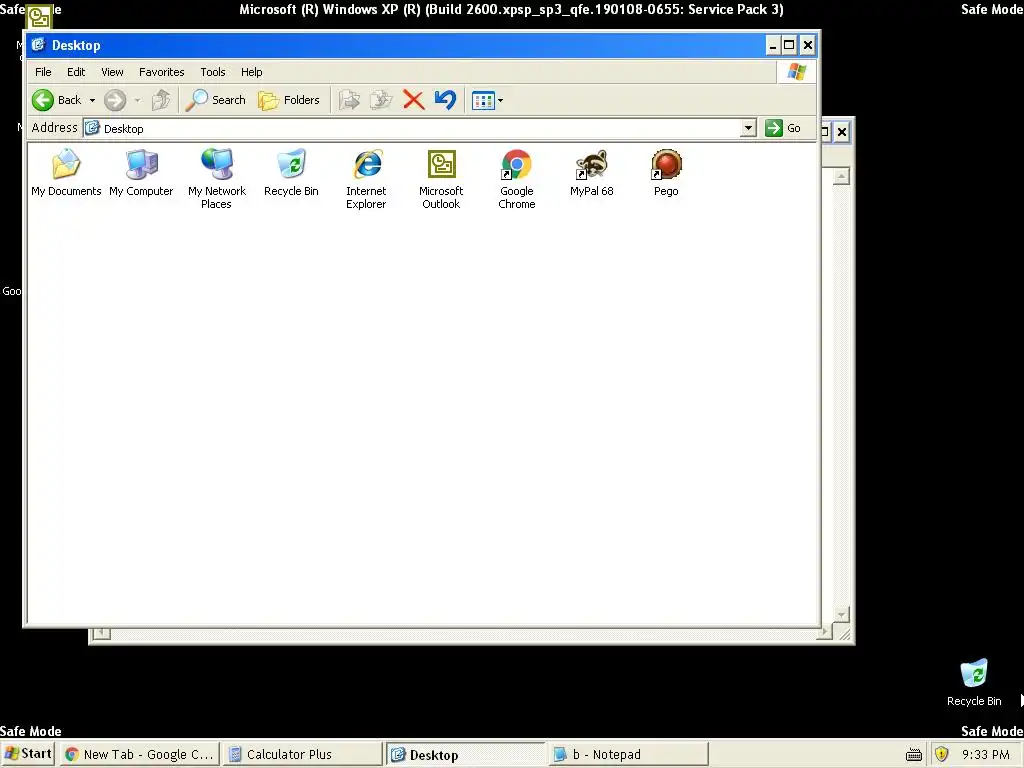Click the red Delete toolbar icon
The width and height of the screenshot is (1024, 768).
(413, 100)
